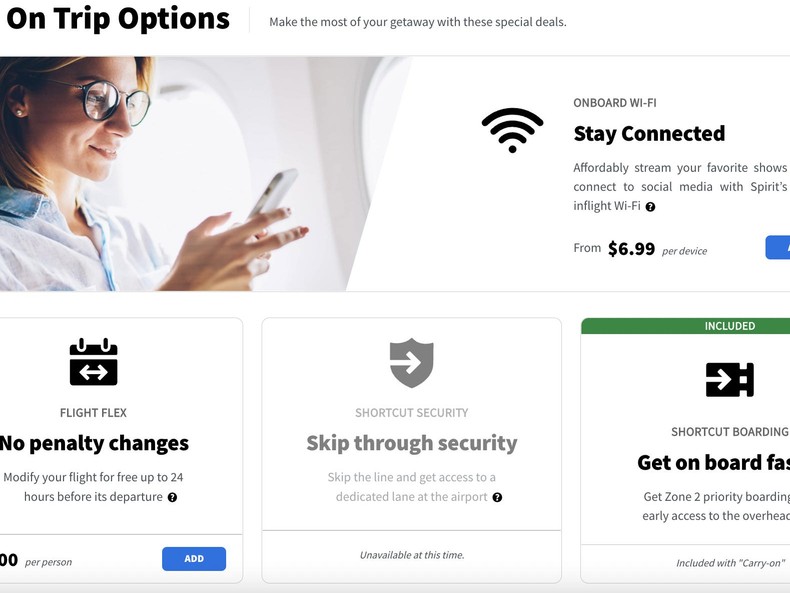Click the Wi-Fi signal icon
The width and height of the screenshot is (790, 593).
pyautogui.click(x=512, y=130)
